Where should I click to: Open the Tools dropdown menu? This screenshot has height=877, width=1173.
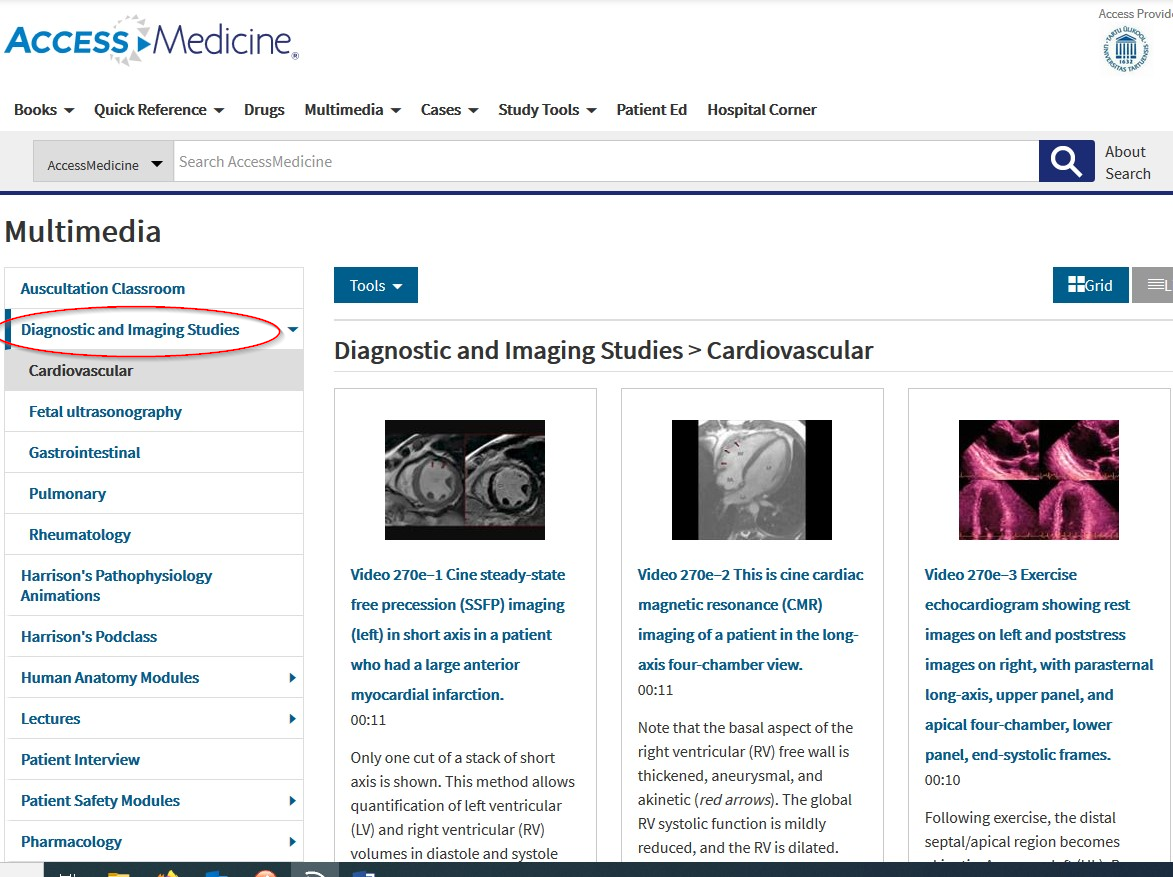[375, 284]
